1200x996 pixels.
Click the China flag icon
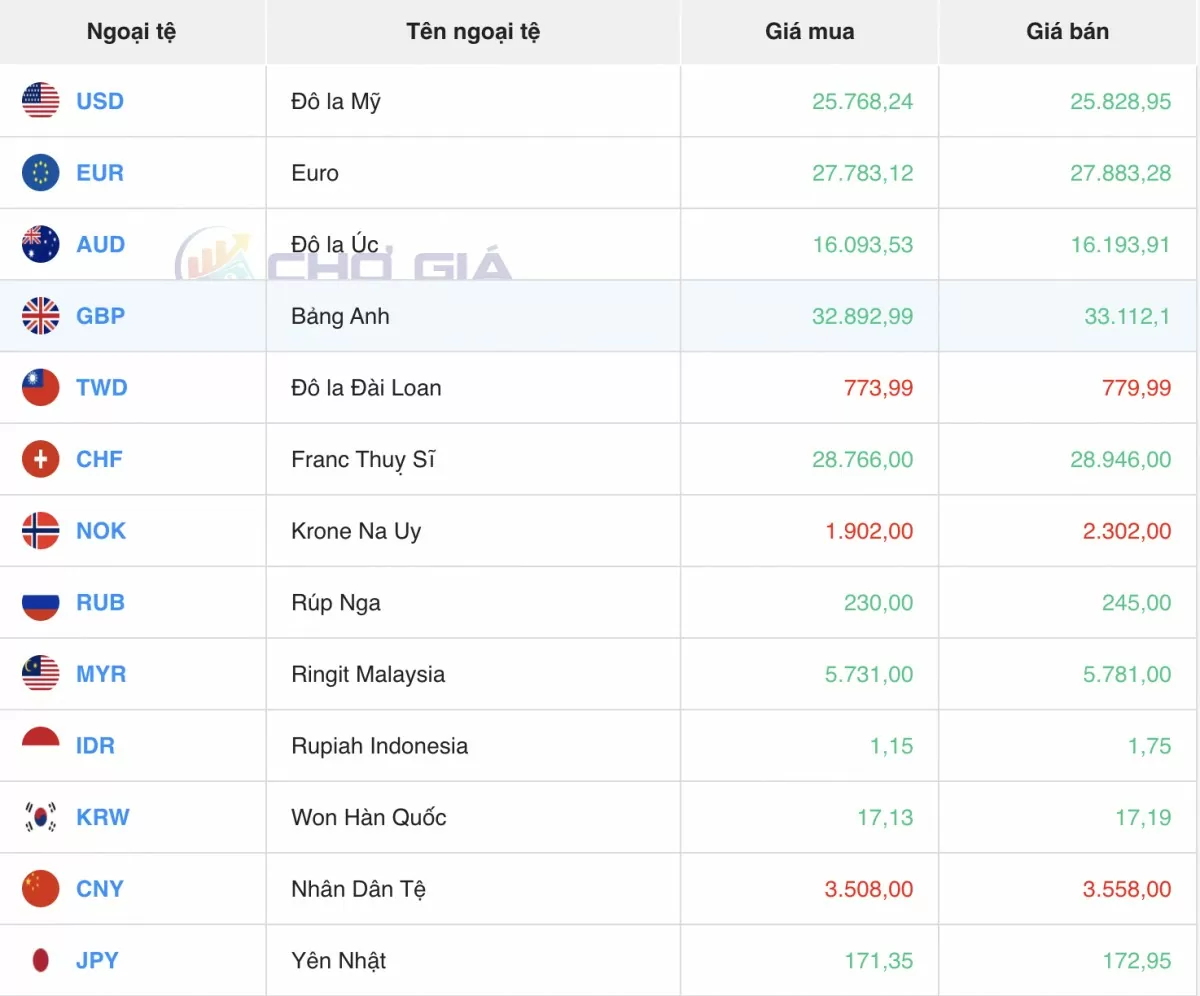click(x=41, y=888)
